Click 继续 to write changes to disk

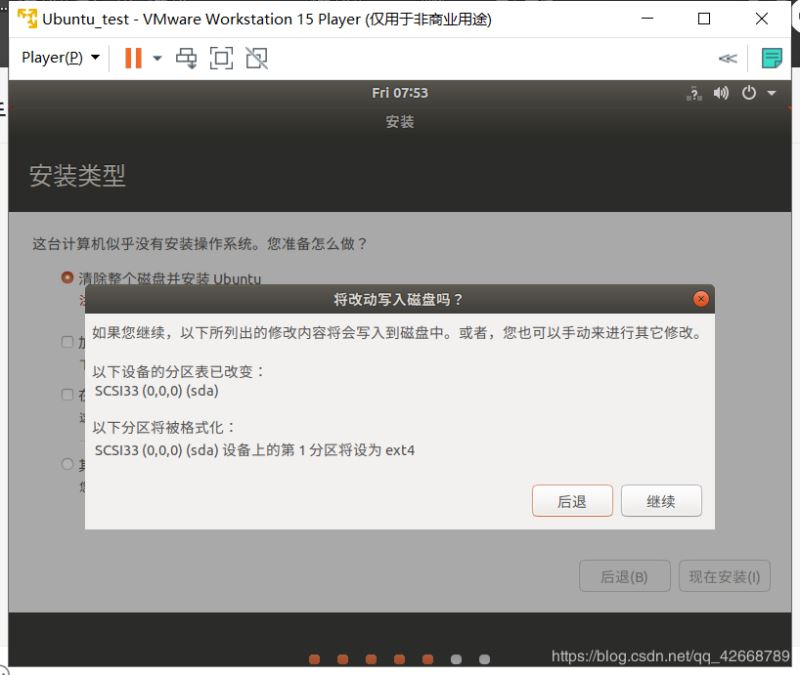tap(661, 500)
